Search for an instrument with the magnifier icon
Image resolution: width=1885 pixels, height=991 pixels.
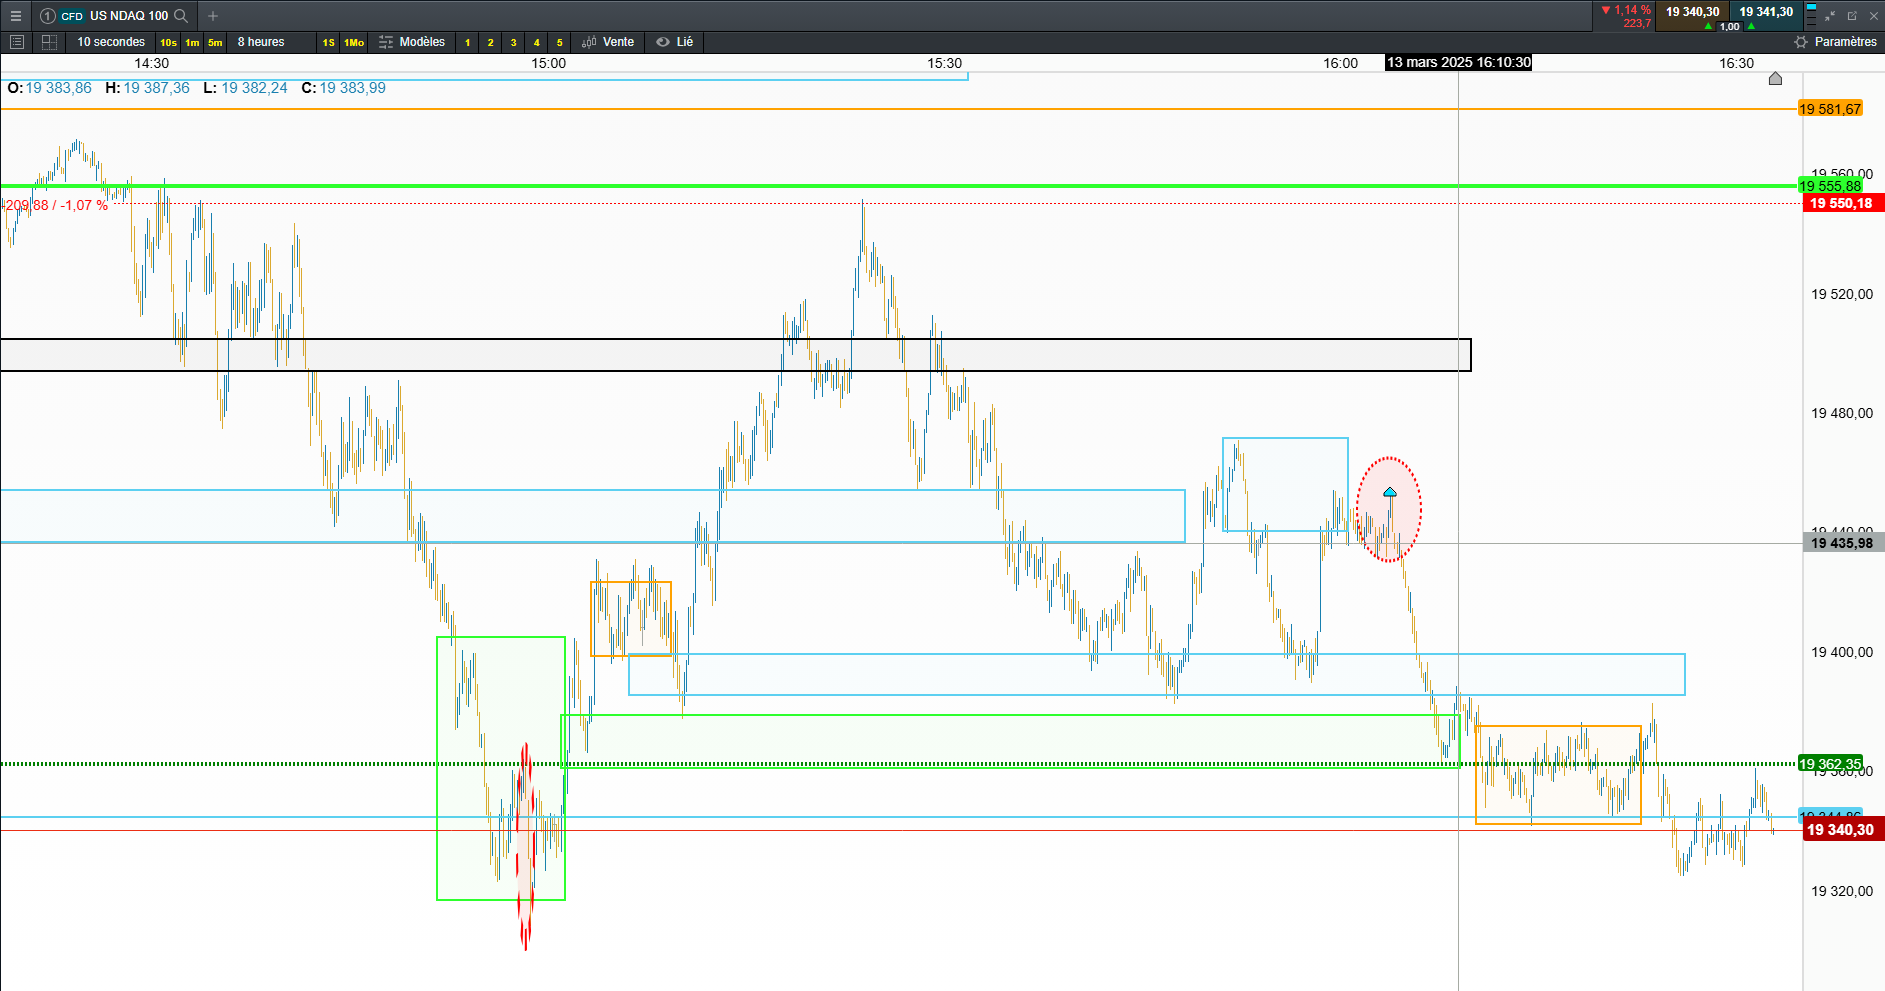point(181,16)
